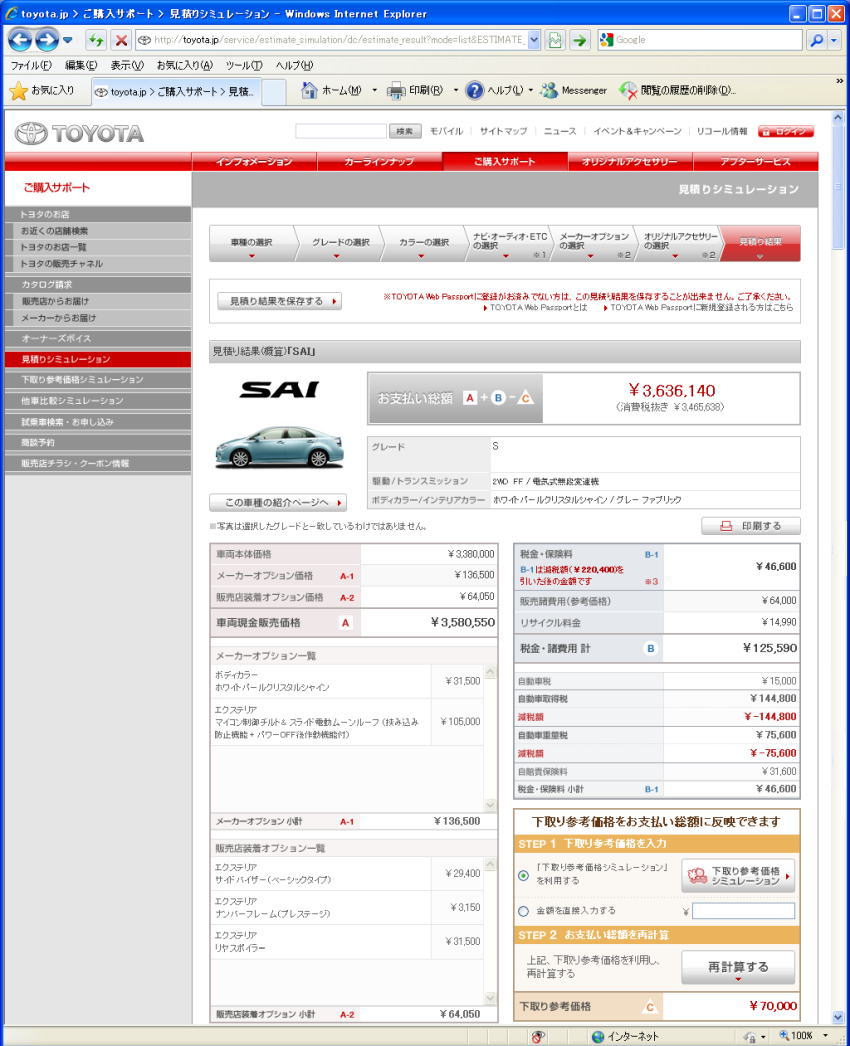Expand the Print button dropdown arrow
Screen dimensions: 850x1046
click(x=456, y=90)
